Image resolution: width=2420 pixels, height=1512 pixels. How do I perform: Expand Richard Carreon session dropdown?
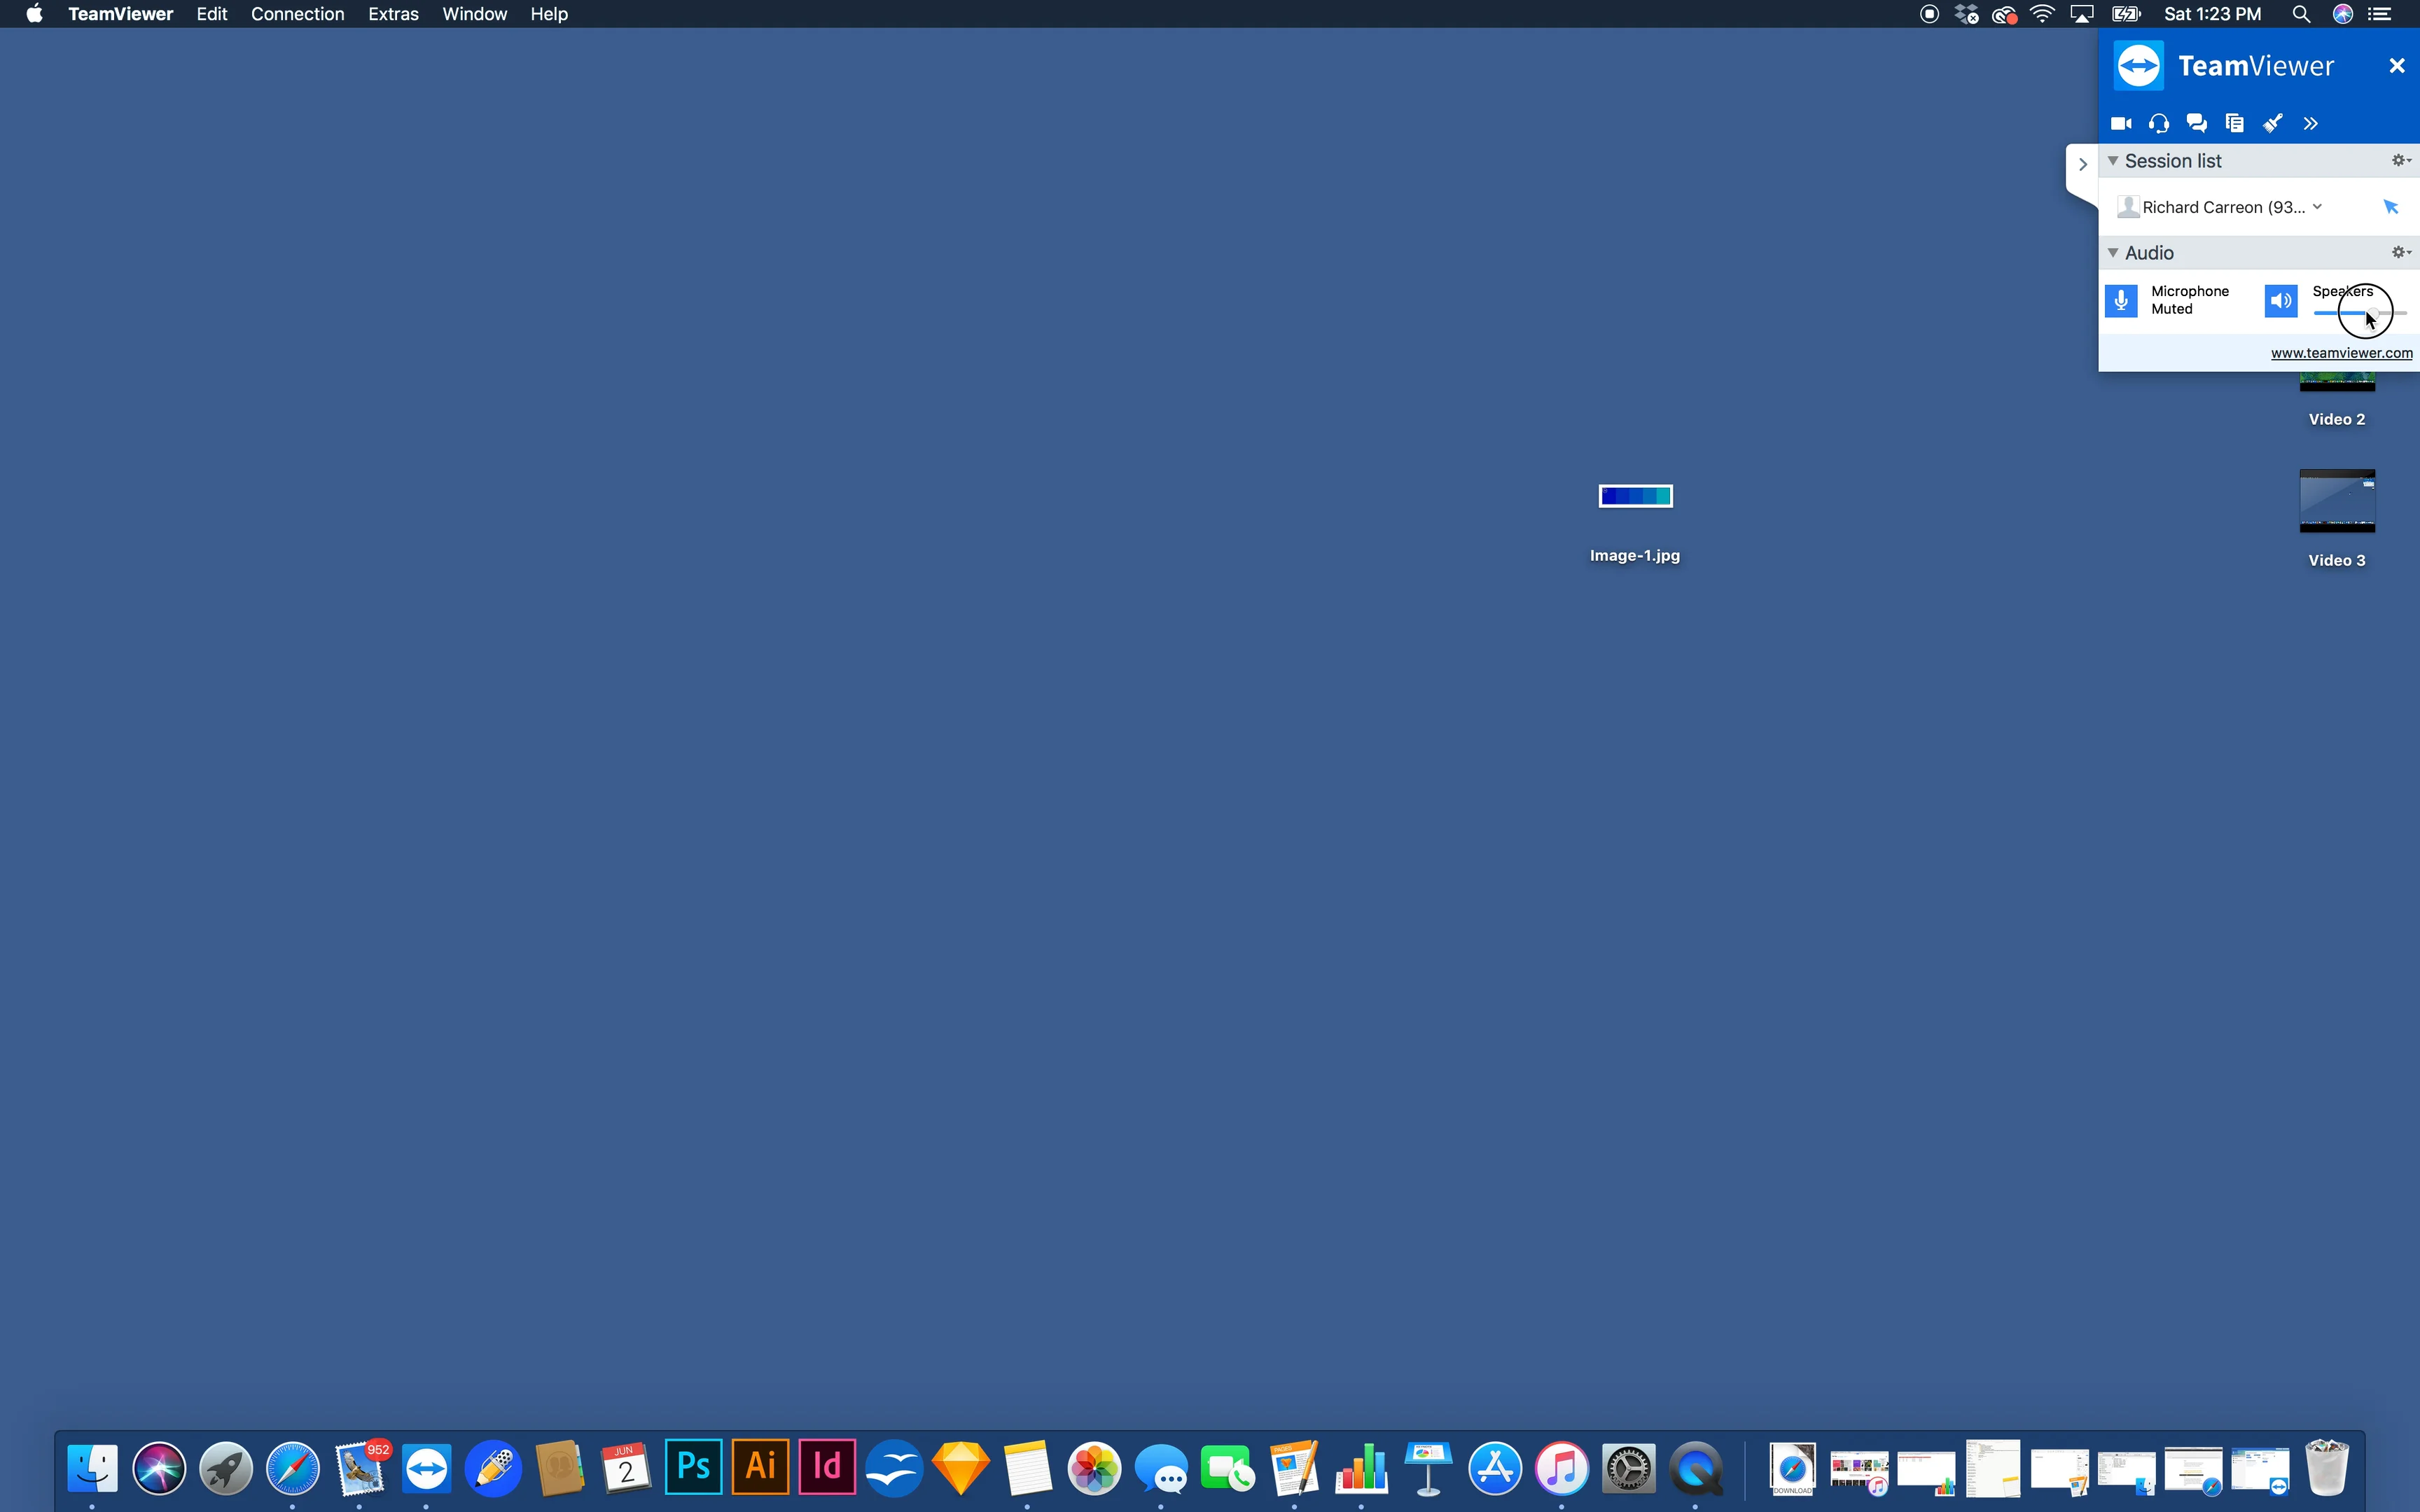[x=2317, y=207]
